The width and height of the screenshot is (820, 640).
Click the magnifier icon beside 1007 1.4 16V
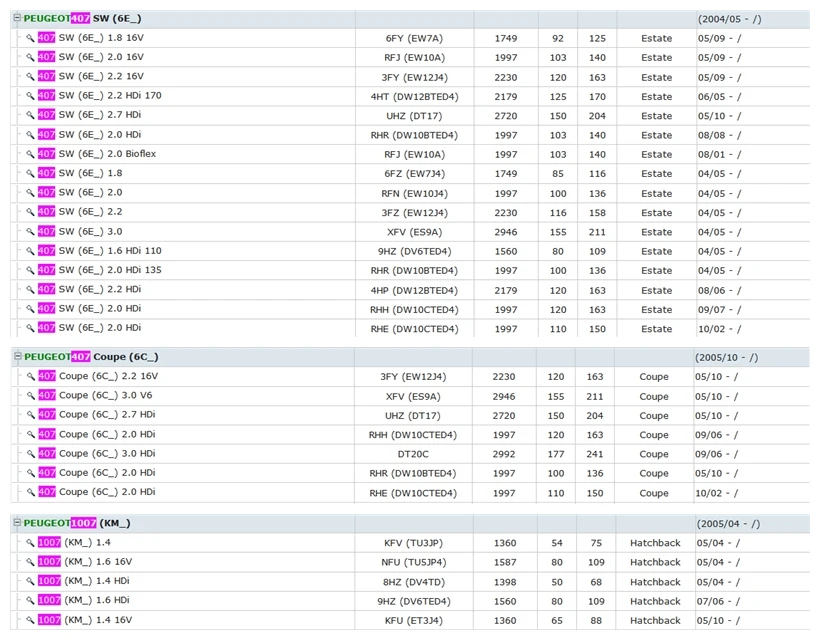(30, 620)
